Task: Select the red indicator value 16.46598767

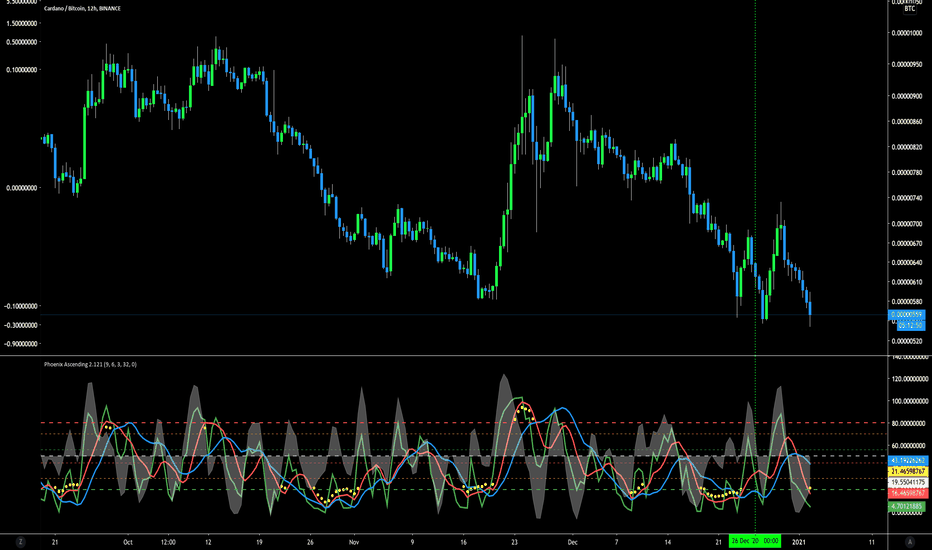Action: (x=908, y=493)
